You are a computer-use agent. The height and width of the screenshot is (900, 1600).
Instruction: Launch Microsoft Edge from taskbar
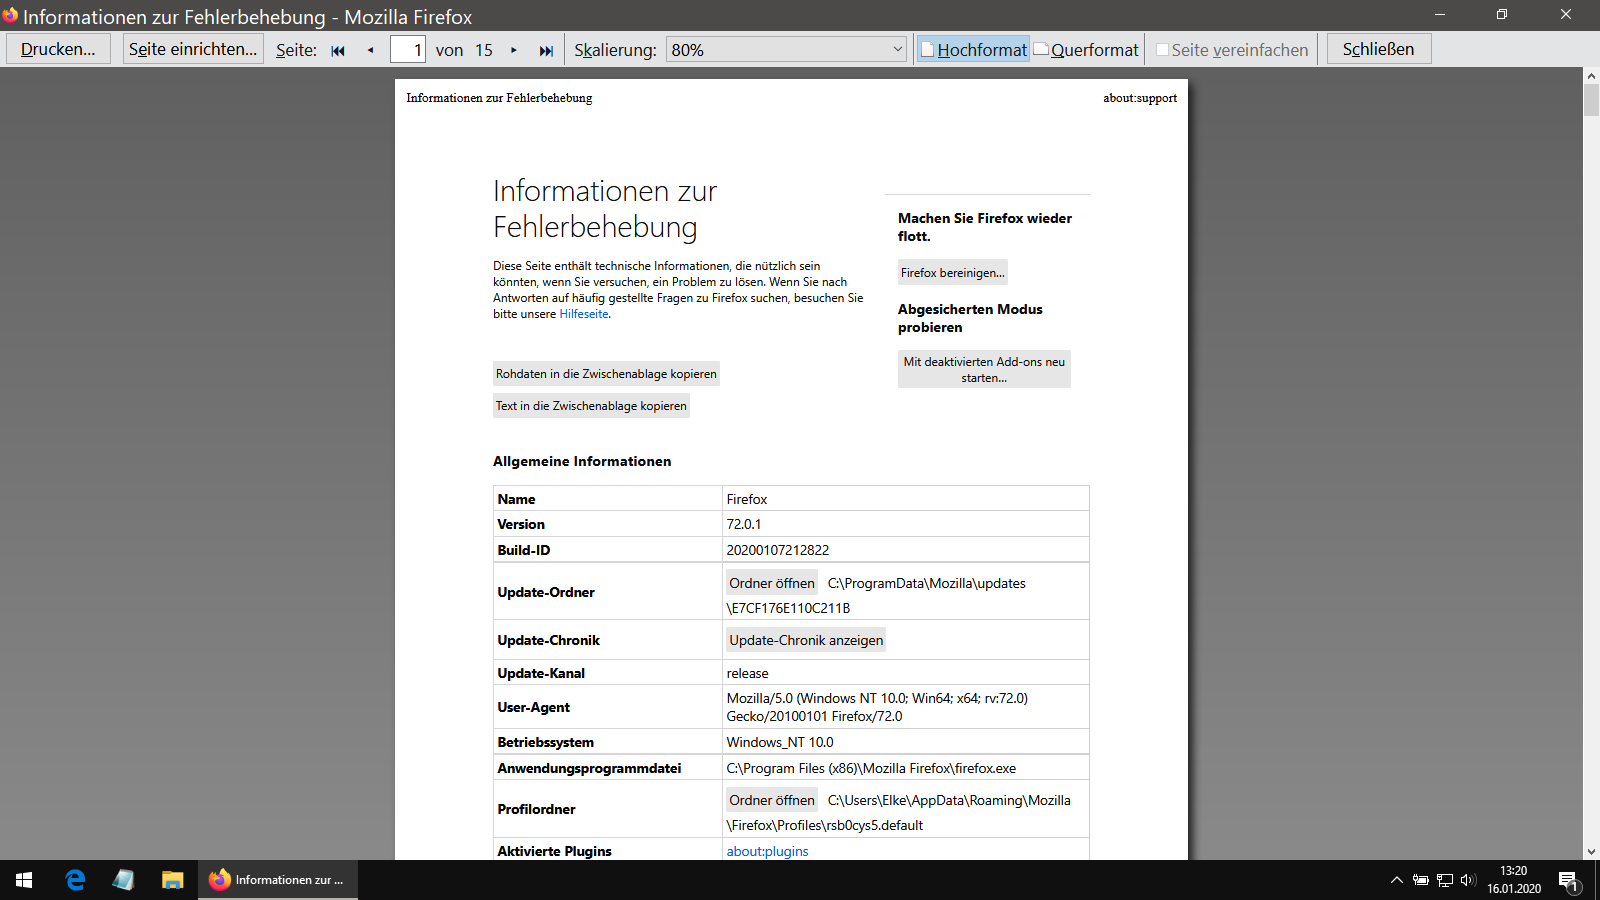coord(75,880)
